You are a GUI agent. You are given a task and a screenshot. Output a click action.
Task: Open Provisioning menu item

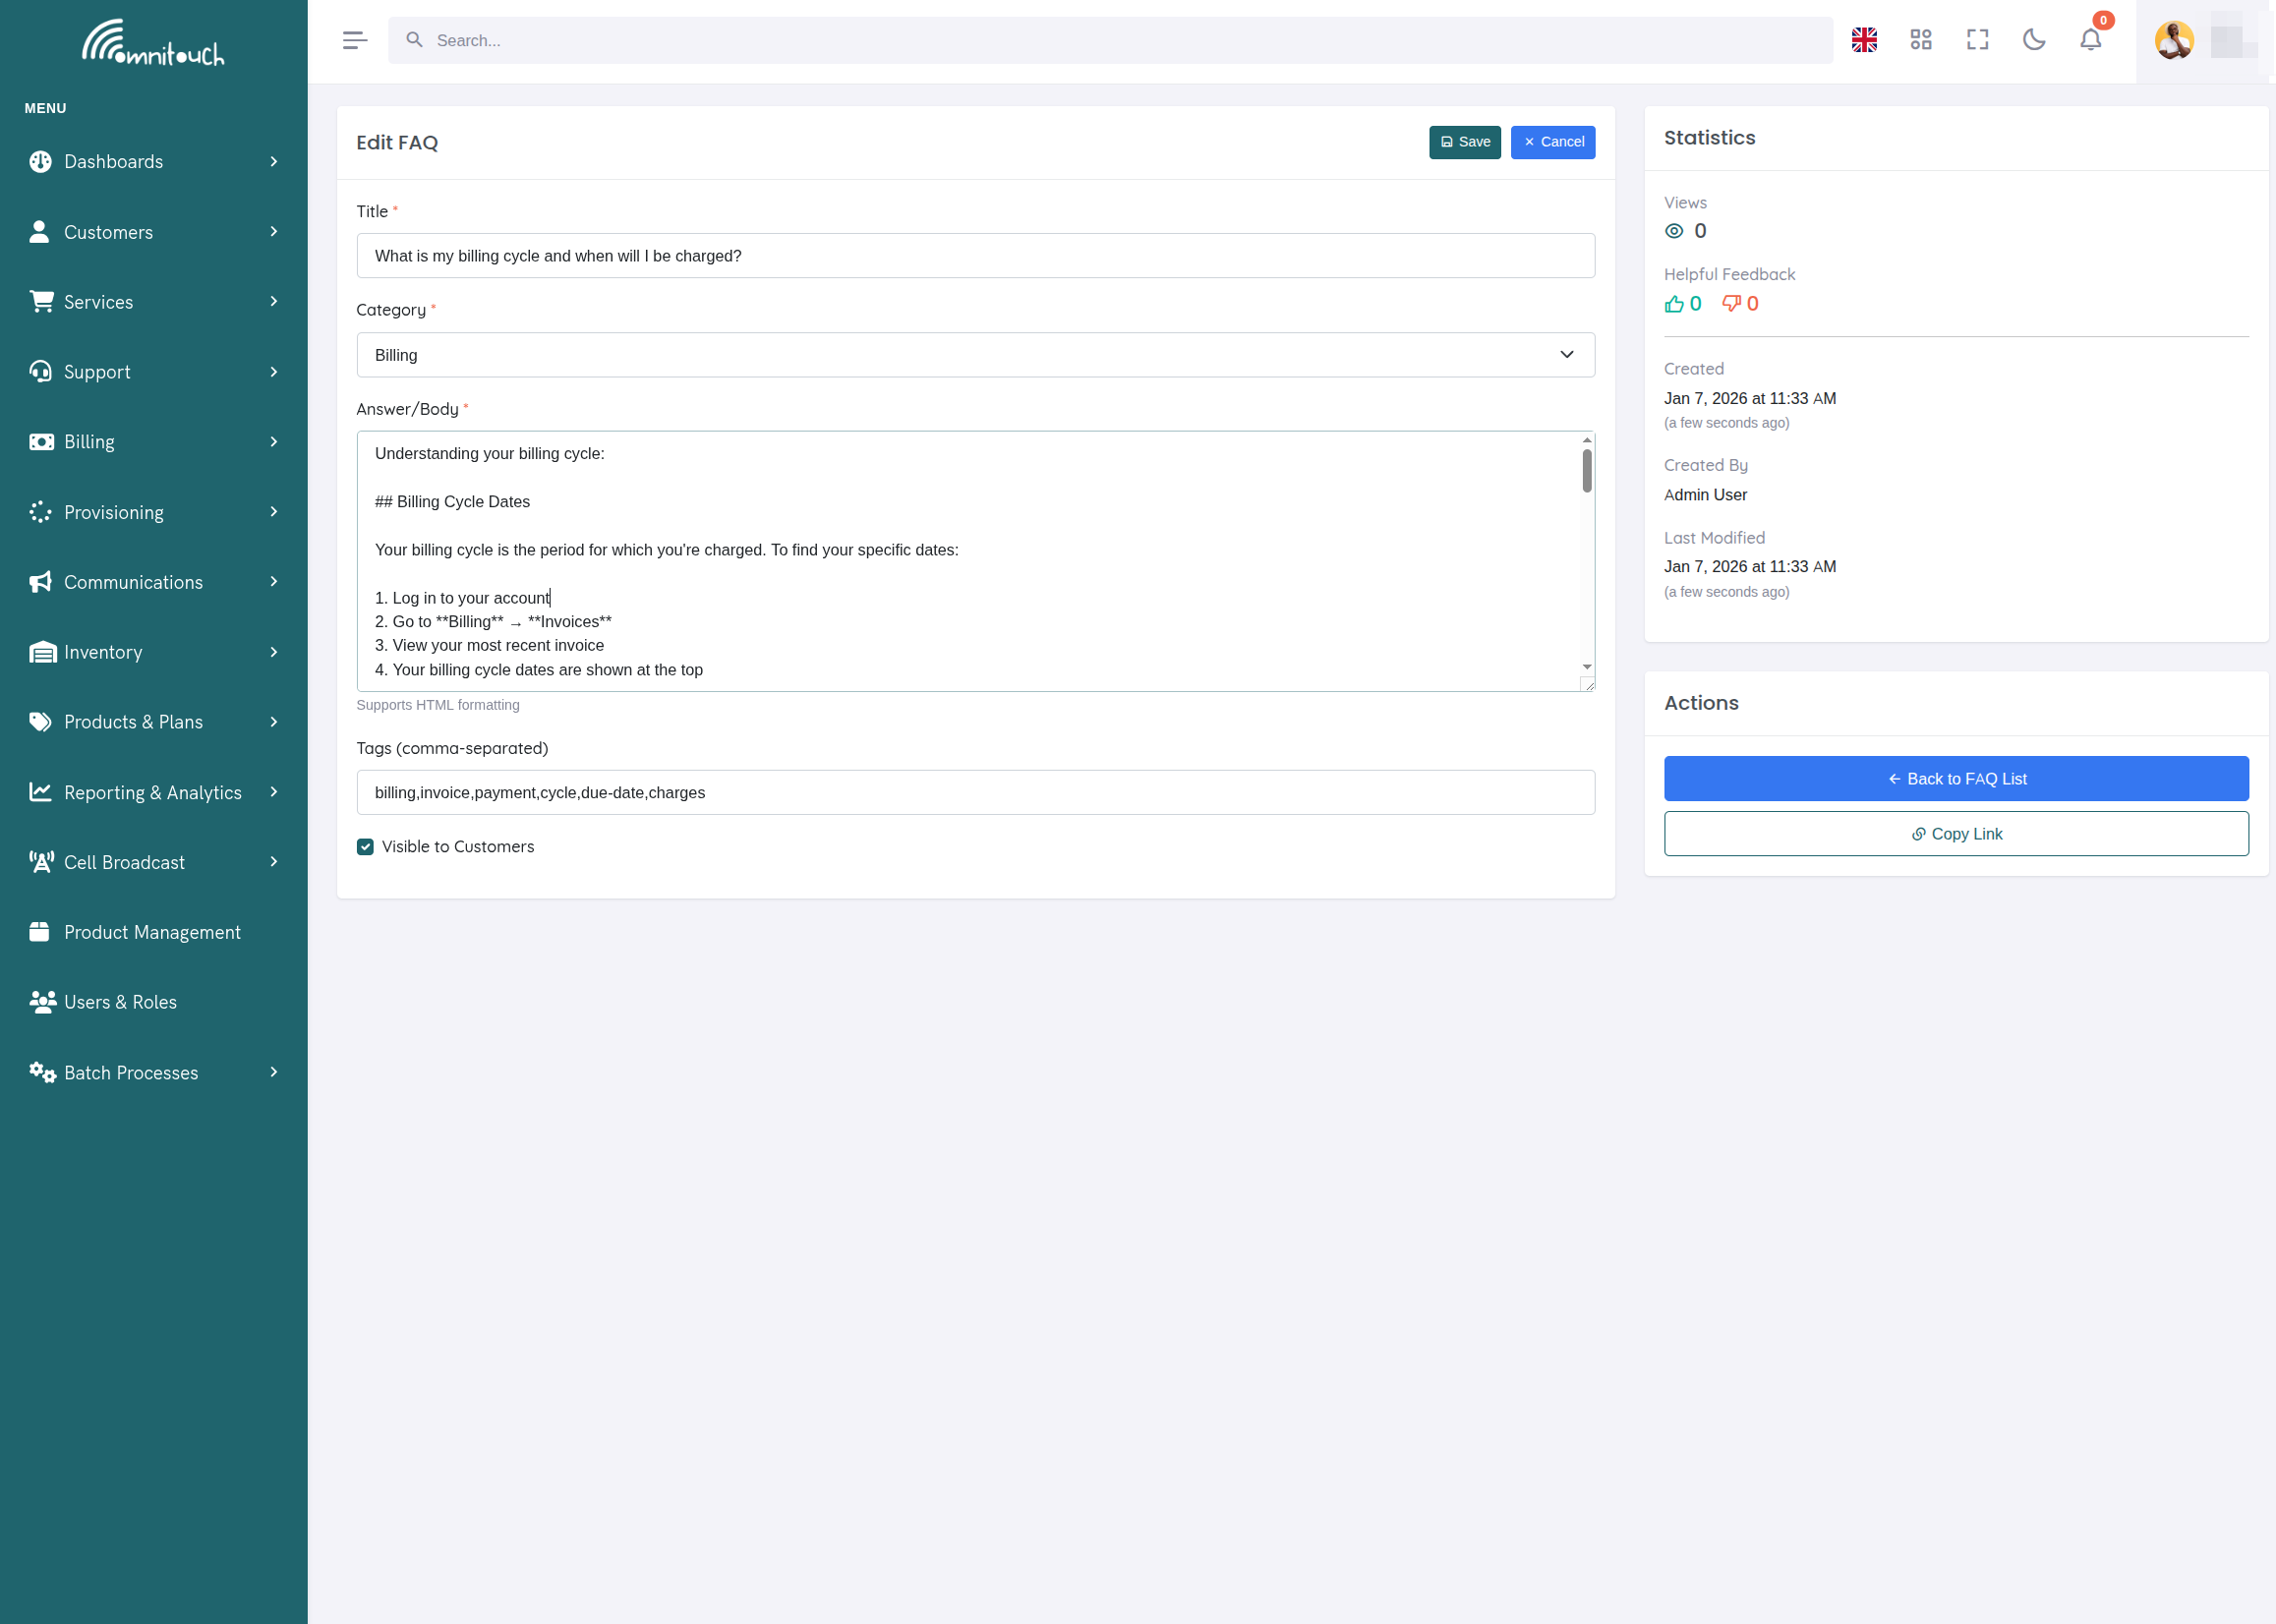(x=154, y=511)
